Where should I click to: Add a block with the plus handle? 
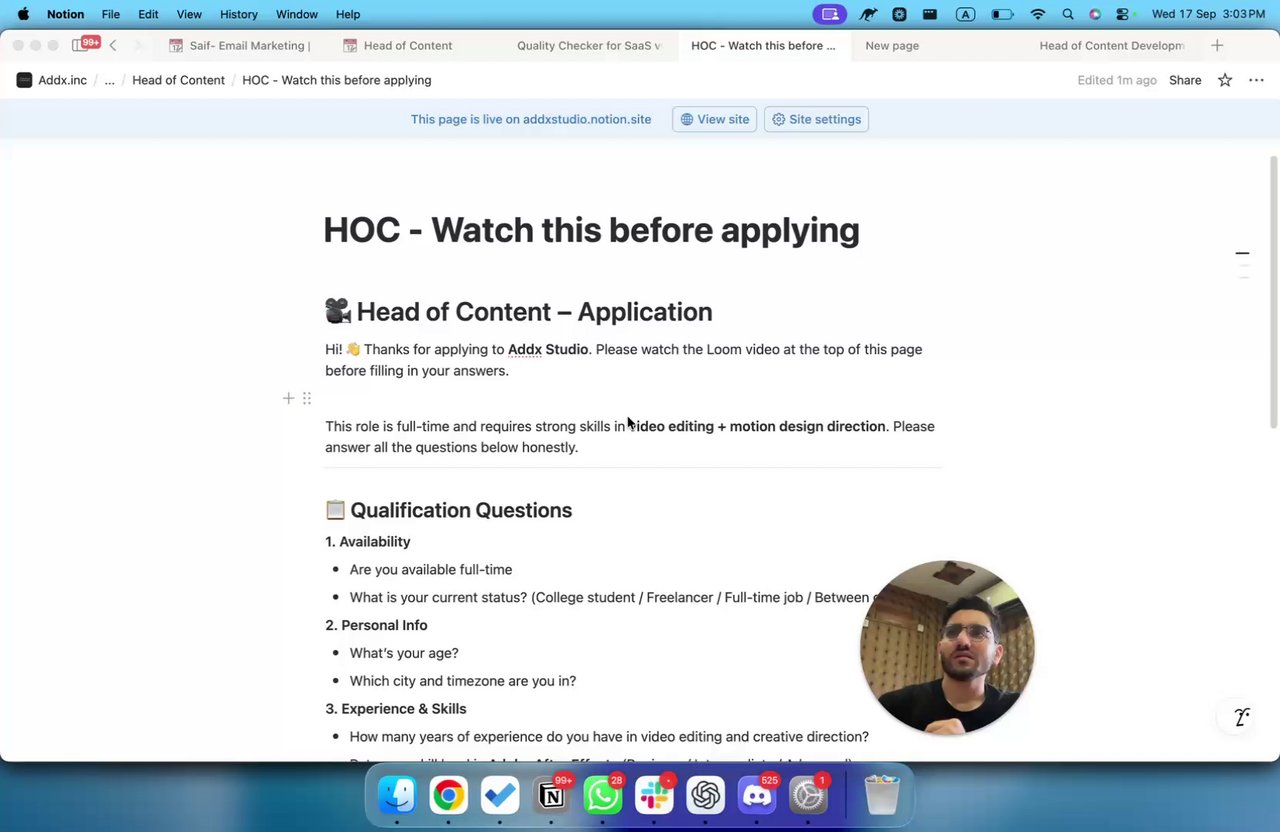point(288,398)
